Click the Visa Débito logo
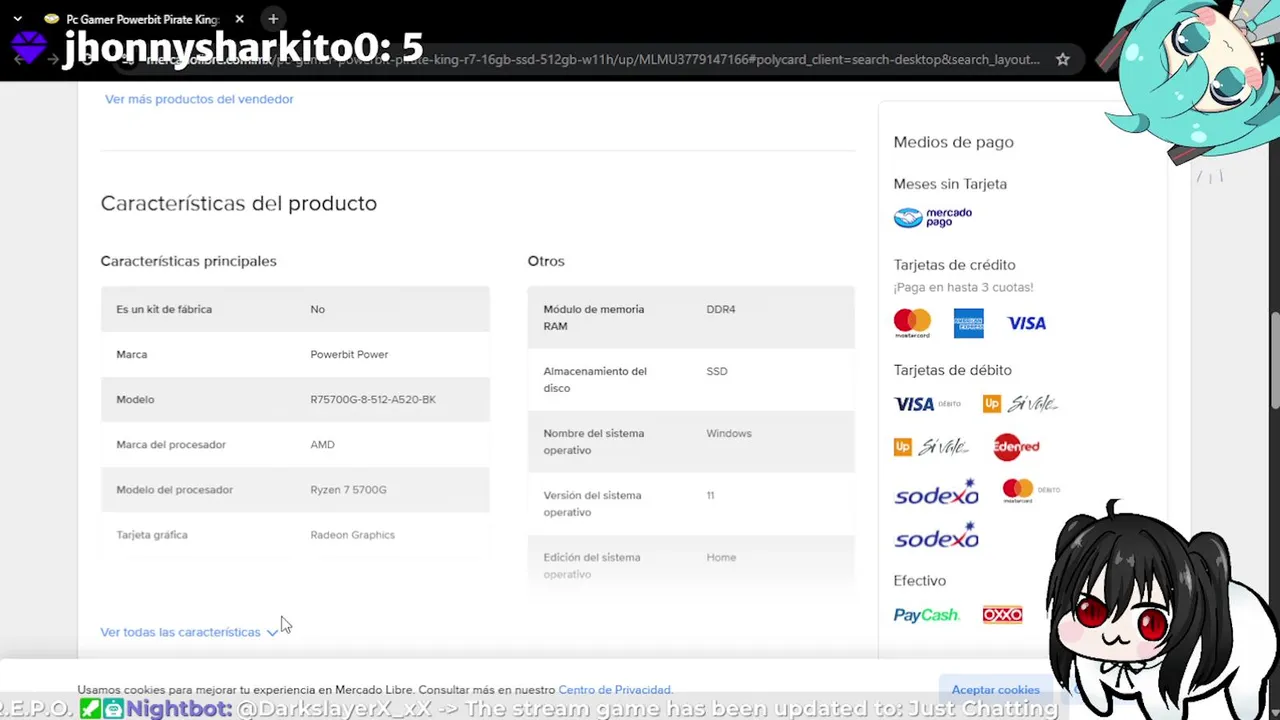 tap(927, 404)
